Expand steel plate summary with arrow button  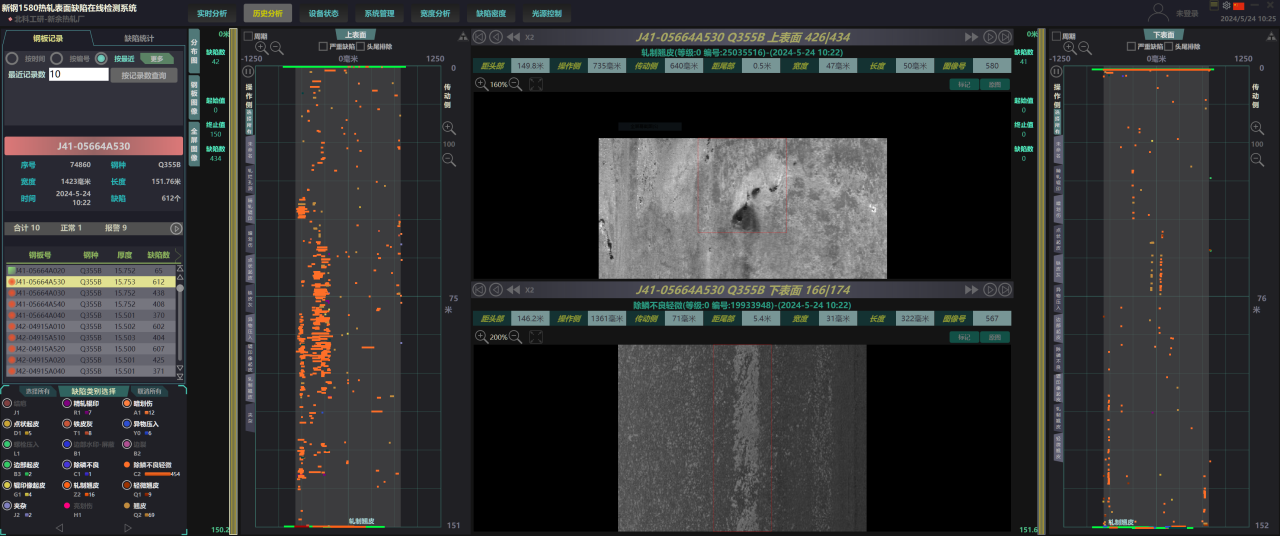(x=176, y=228)
